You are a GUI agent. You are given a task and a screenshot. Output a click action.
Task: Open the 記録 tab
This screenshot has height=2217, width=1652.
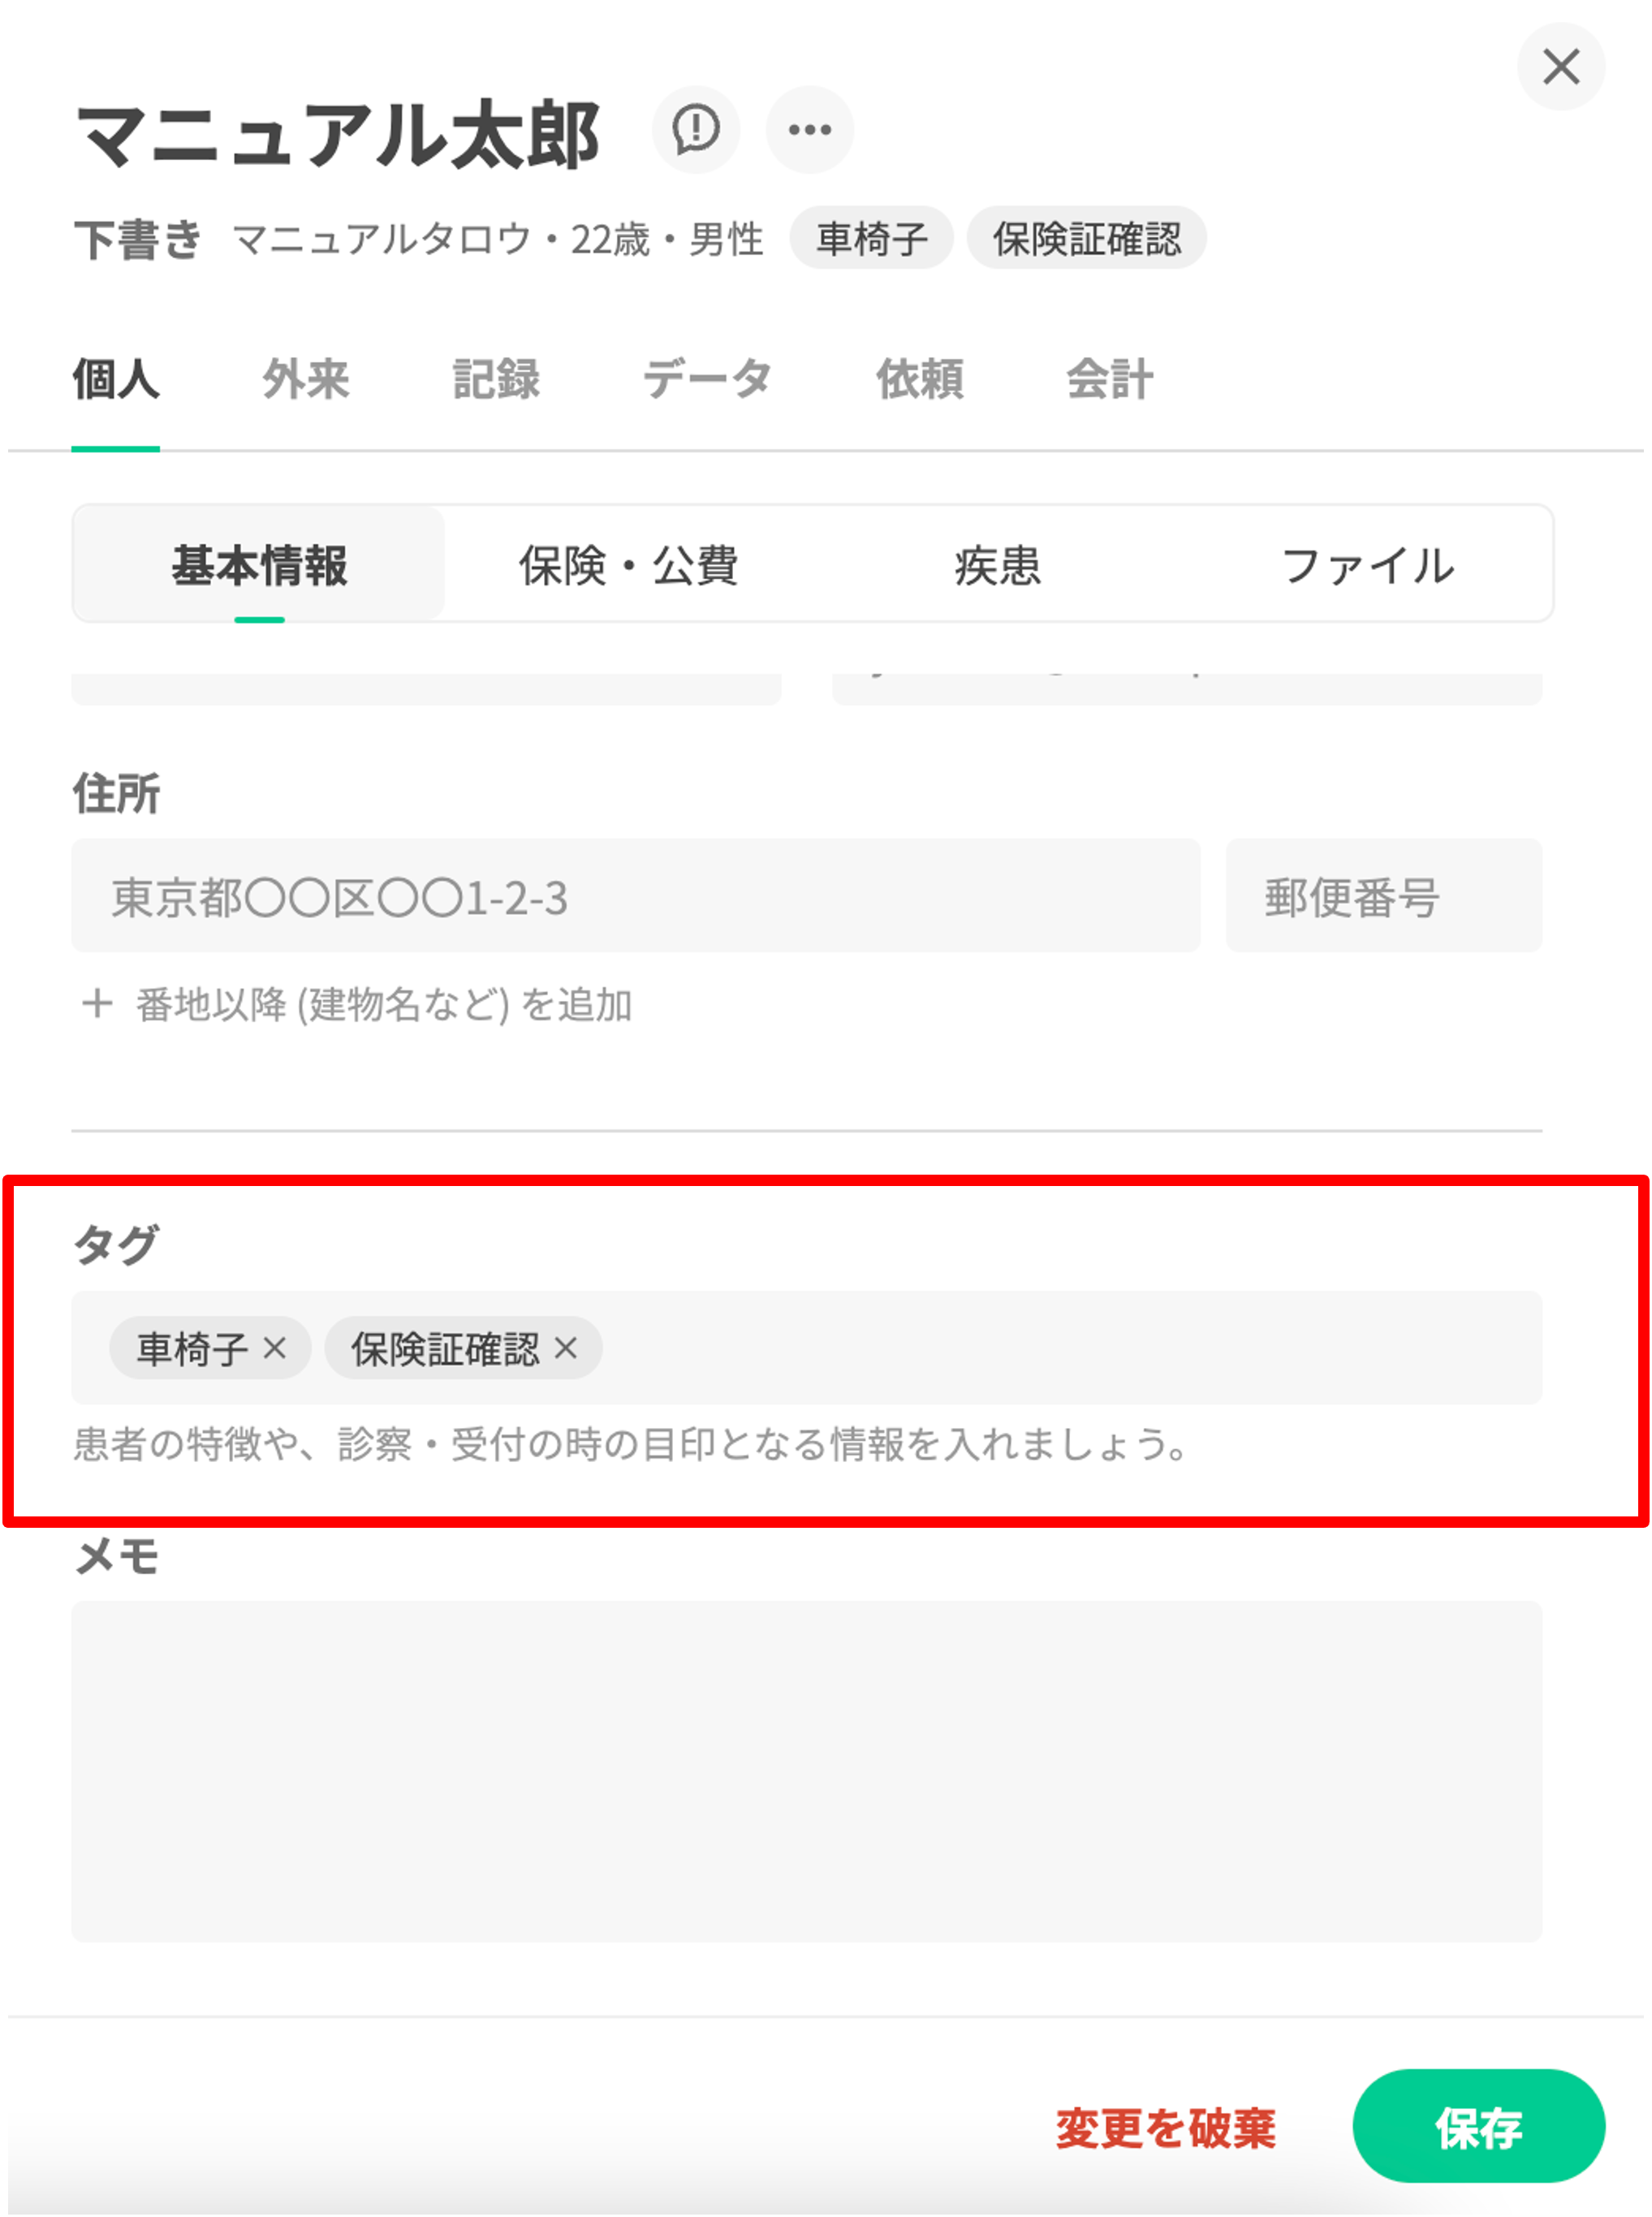(x=496, y=380)
